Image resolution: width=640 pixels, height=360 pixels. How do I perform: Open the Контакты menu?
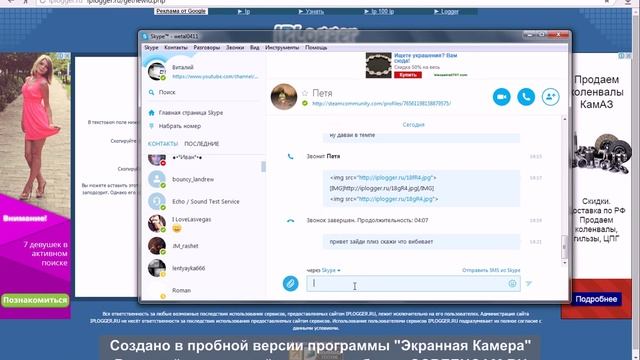pos(176,48)
